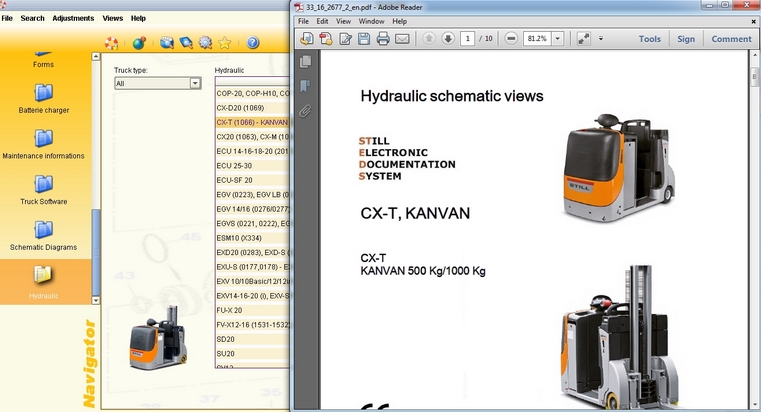Click the Adobe Reader vertical scrollbar thumb
Image resolution: width=761 pixels, height=412 pixels.
pyautogui.click(x=755, y=76)
